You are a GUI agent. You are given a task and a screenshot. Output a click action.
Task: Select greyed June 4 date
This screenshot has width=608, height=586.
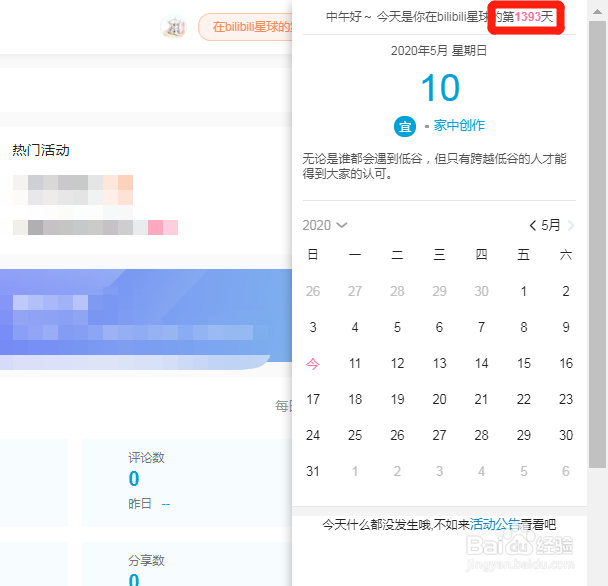(481, 472)
